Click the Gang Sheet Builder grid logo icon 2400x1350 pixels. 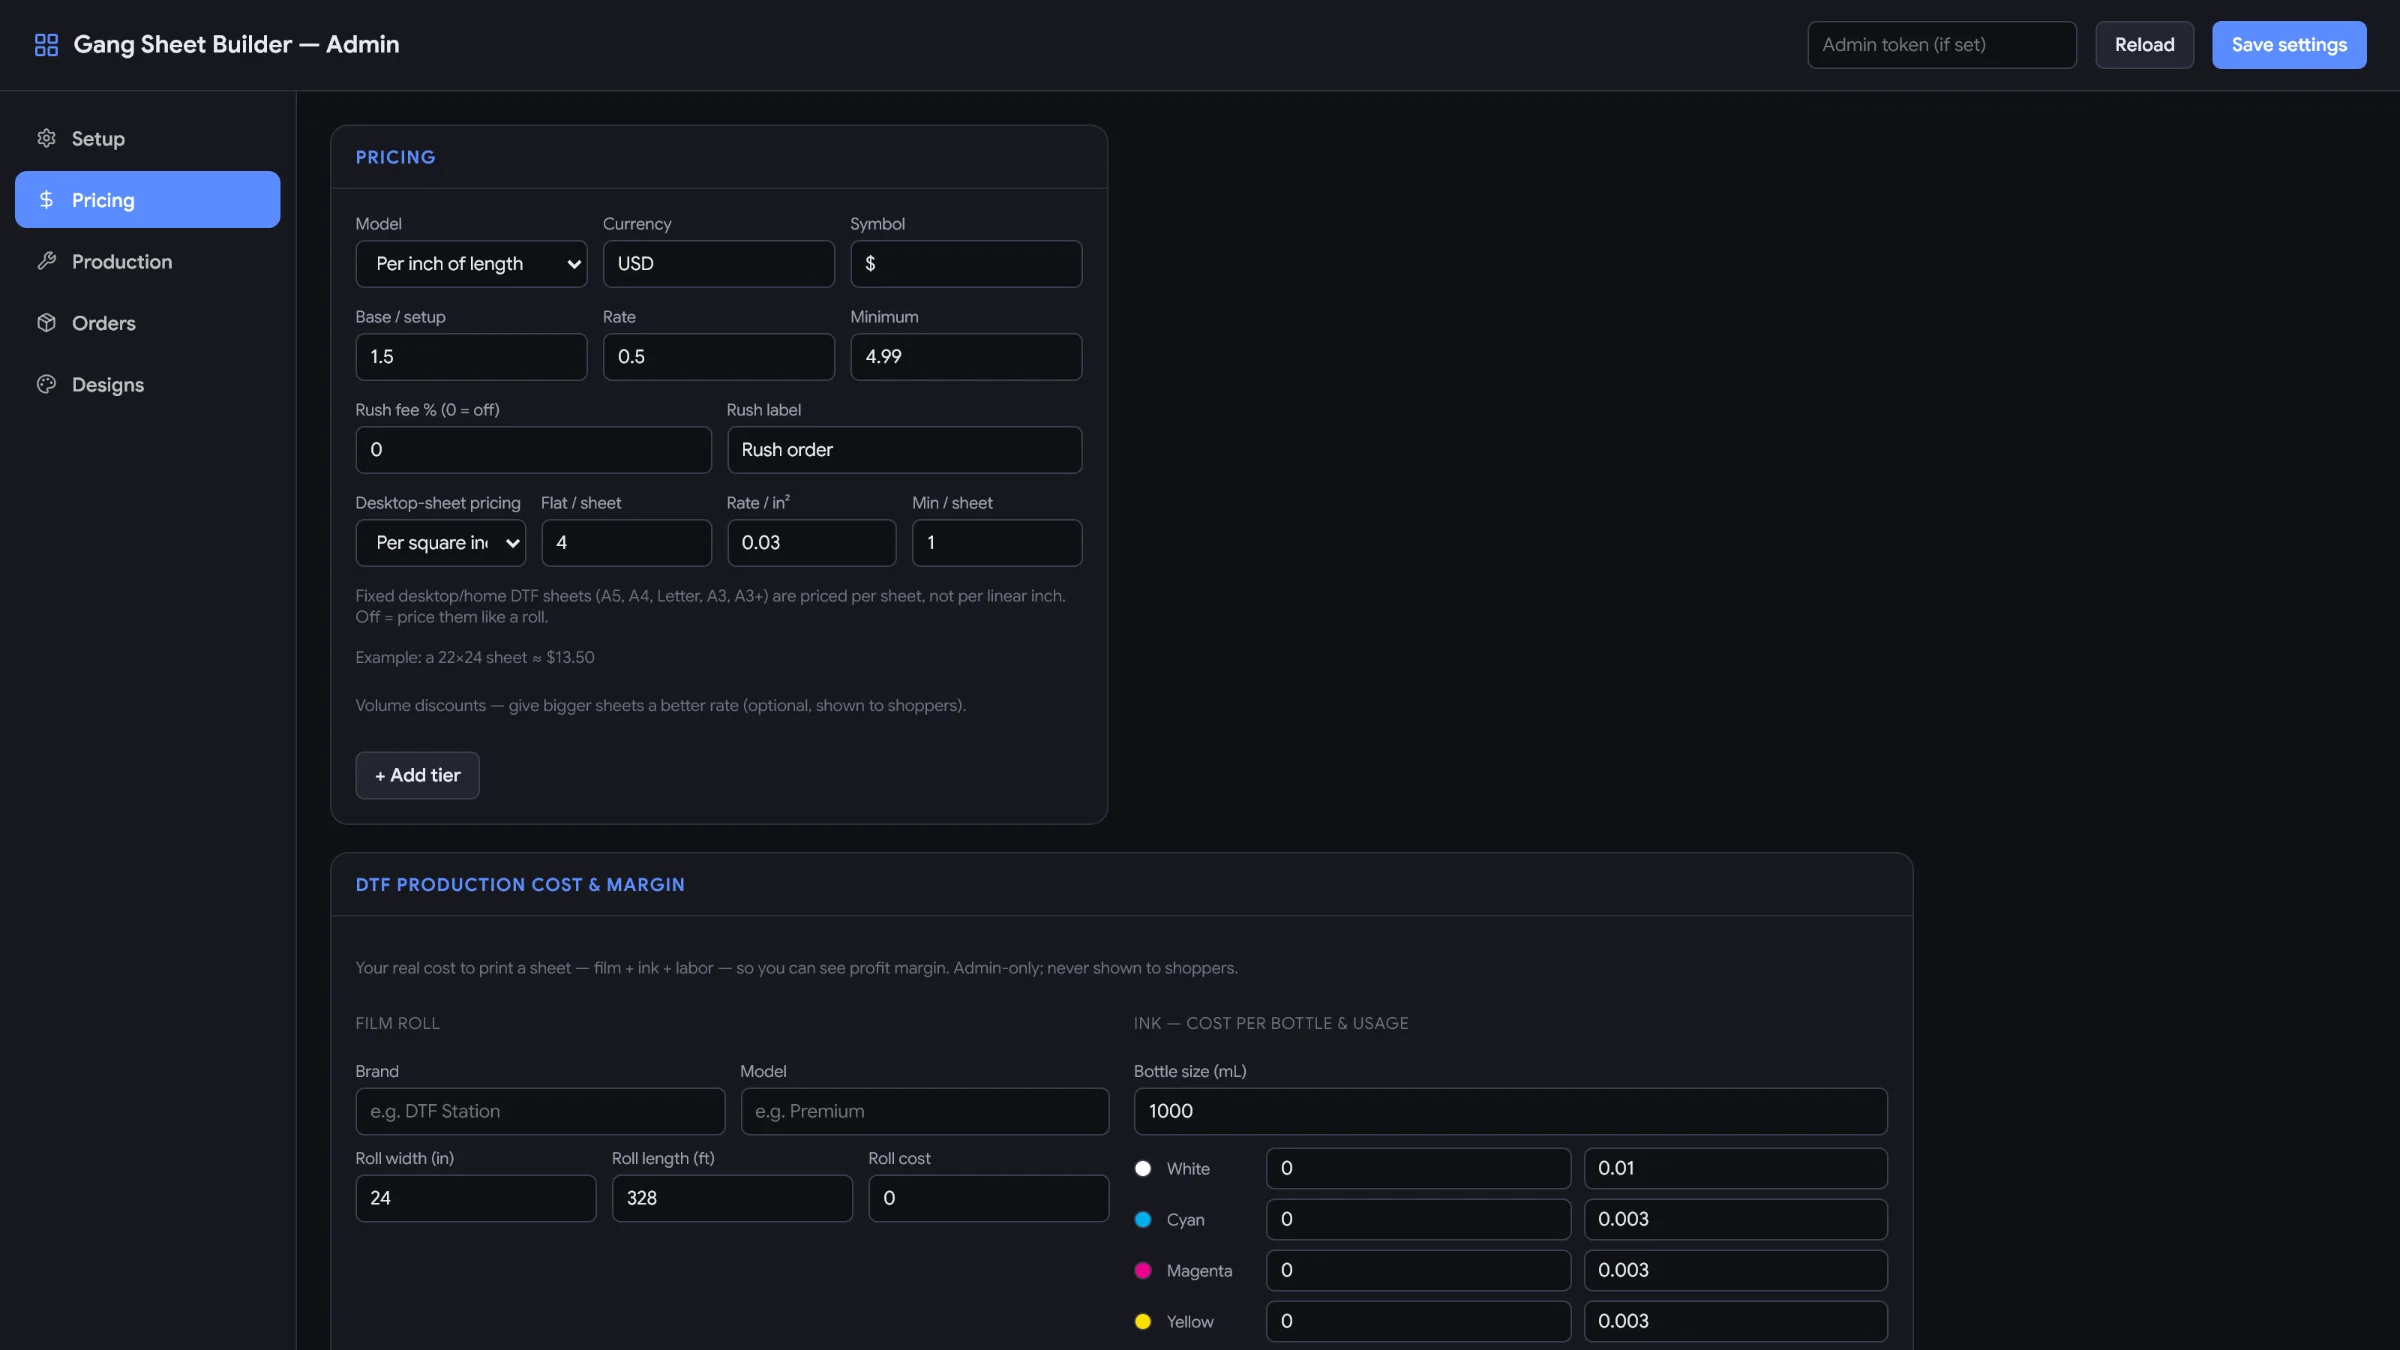click(46, 45)
